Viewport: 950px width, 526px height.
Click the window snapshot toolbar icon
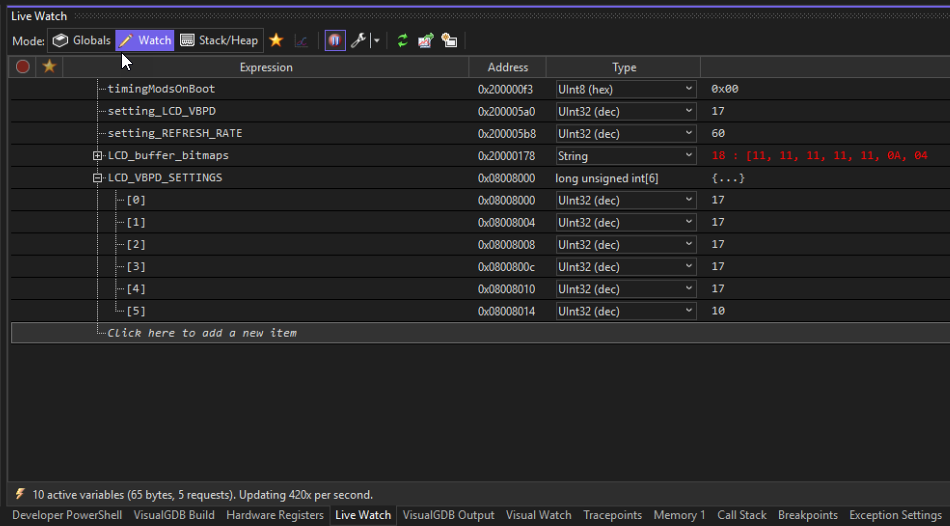point(449,41)
